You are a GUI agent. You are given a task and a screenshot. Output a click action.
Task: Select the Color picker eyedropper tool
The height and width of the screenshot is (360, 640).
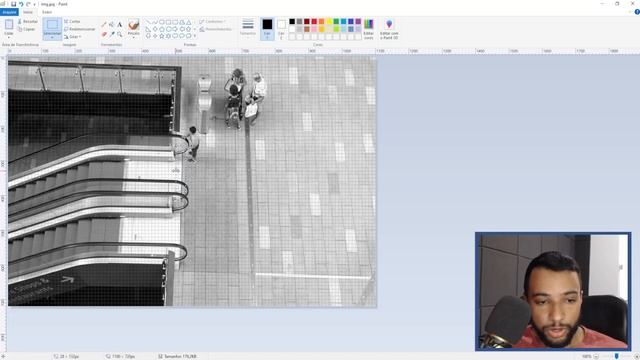point(111,34)
